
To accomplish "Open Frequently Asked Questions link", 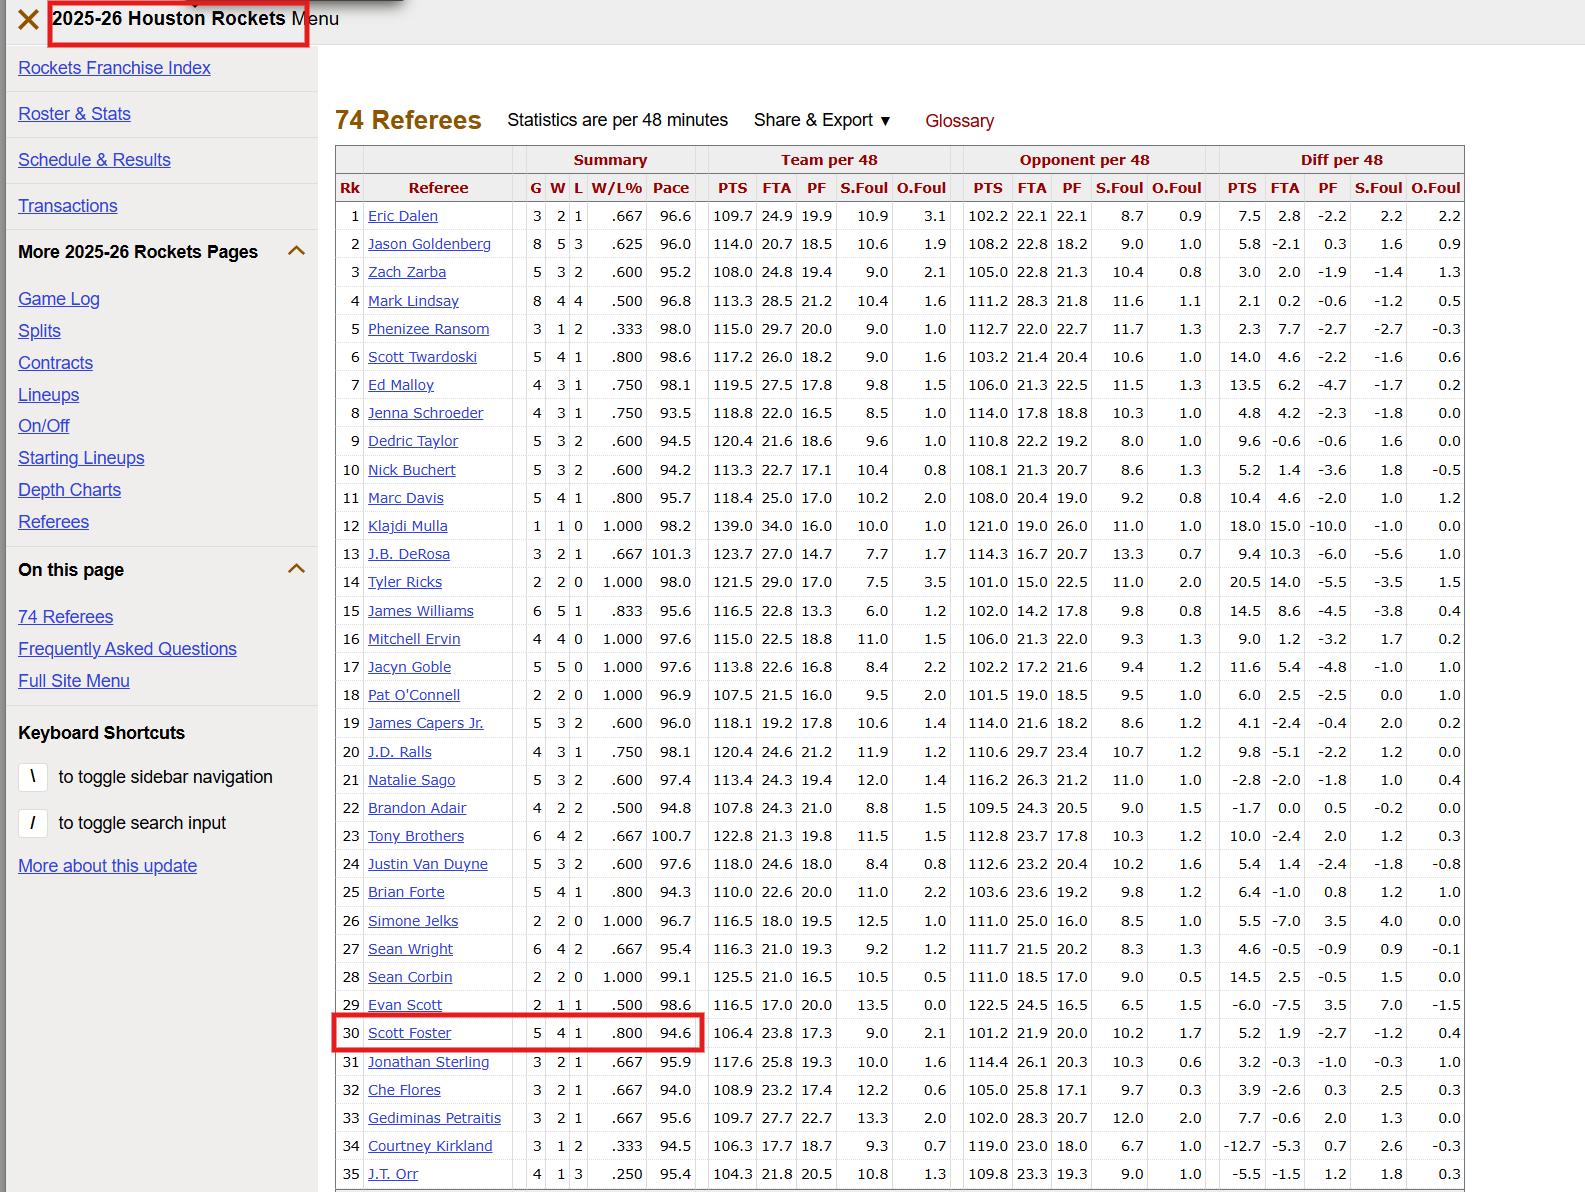I will click(x=127, y=649).
